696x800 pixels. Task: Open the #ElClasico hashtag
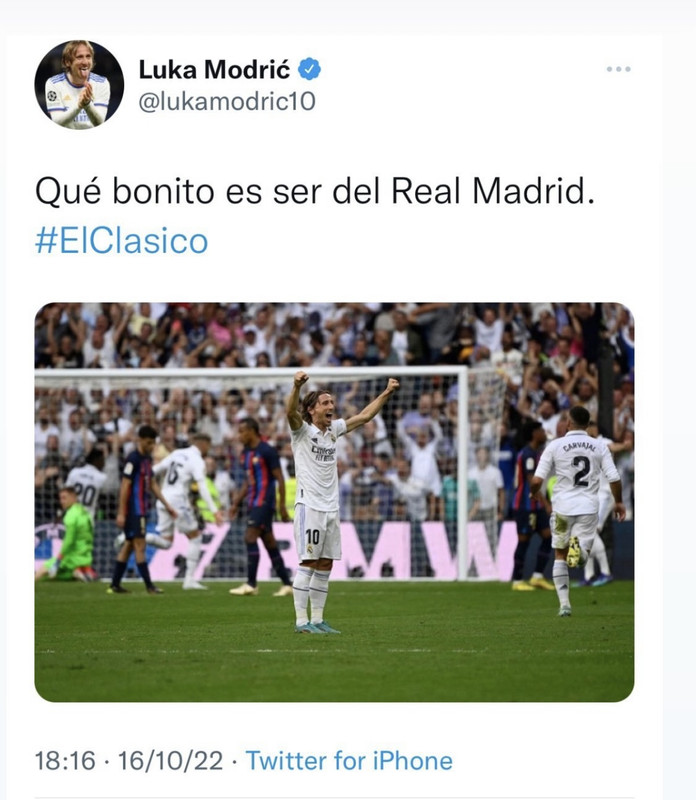click(x=121, y=241)
